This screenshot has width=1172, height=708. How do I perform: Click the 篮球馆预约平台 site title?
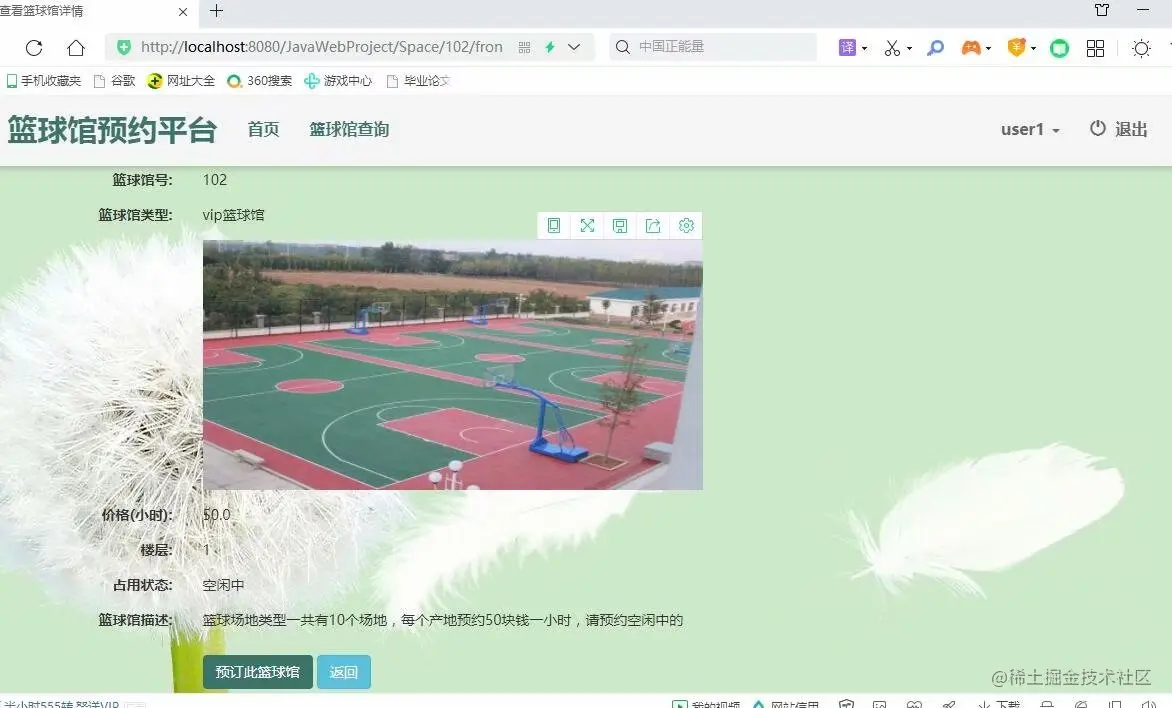[112, 130]
